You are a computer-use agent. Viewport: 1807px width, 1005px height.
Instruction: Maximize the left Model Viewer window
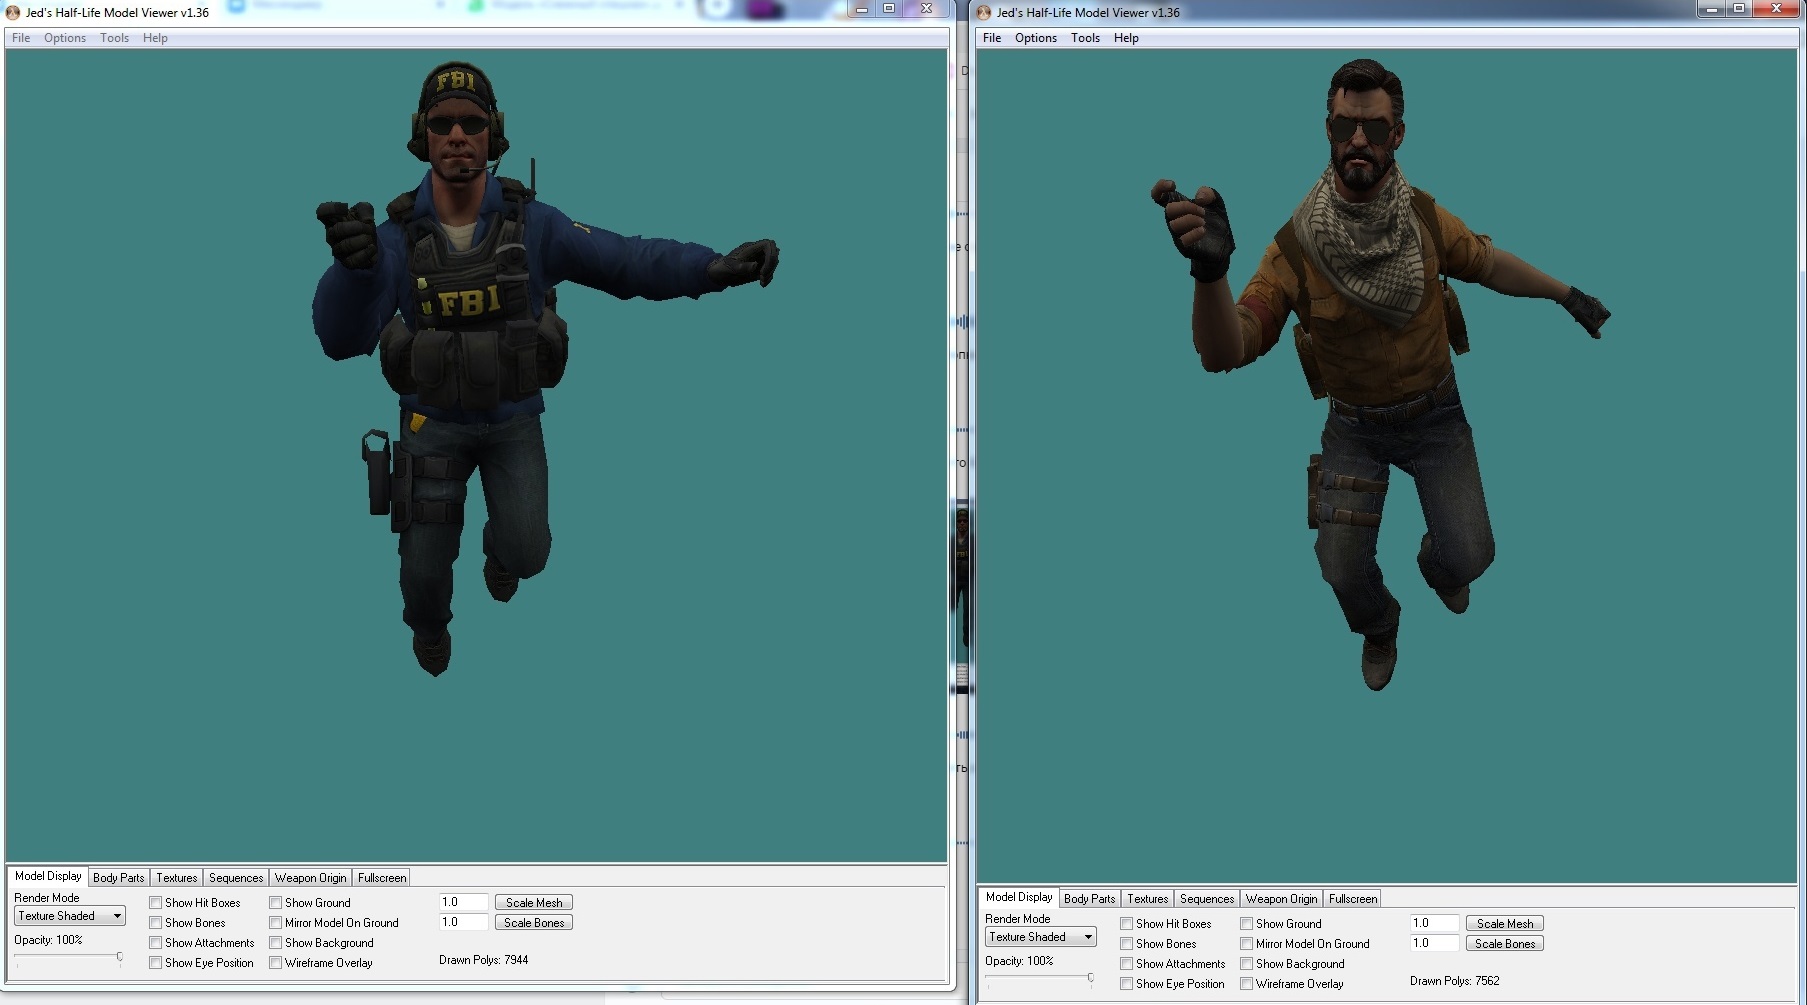tap(889, 8)
